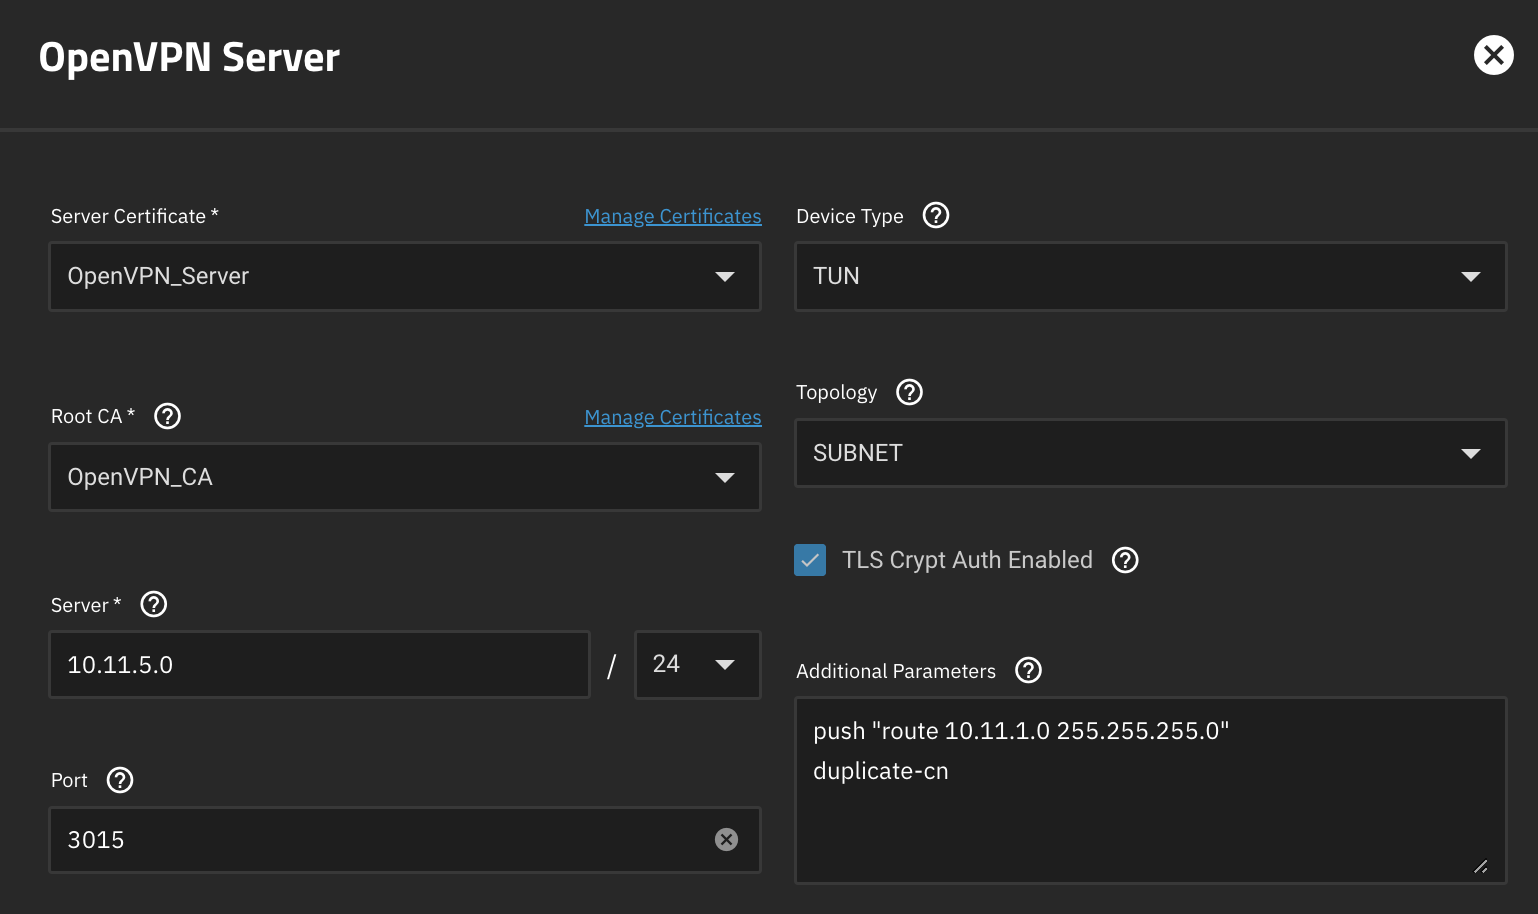The width and height of the screenshot is (1538, 914).
Task: Open Manage Certificates link above Root CA
Action: (672, 417)
